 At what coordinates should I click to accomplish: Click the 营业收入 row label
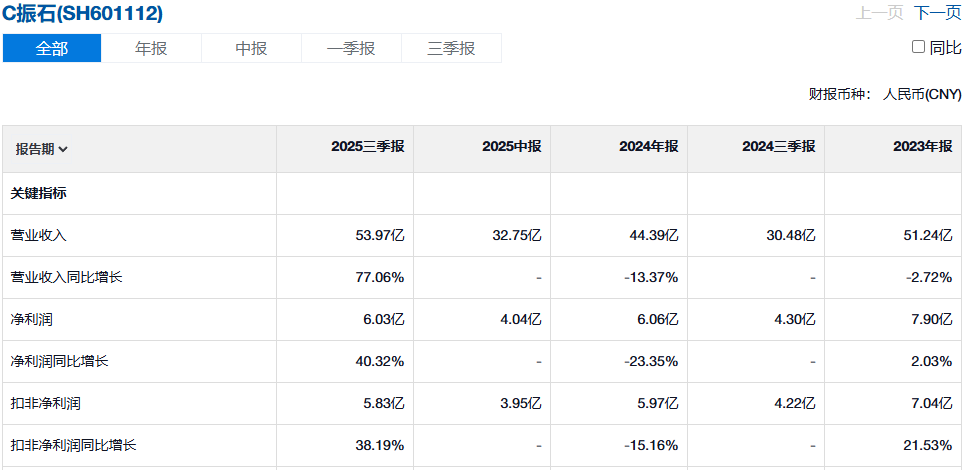(38, 235)
